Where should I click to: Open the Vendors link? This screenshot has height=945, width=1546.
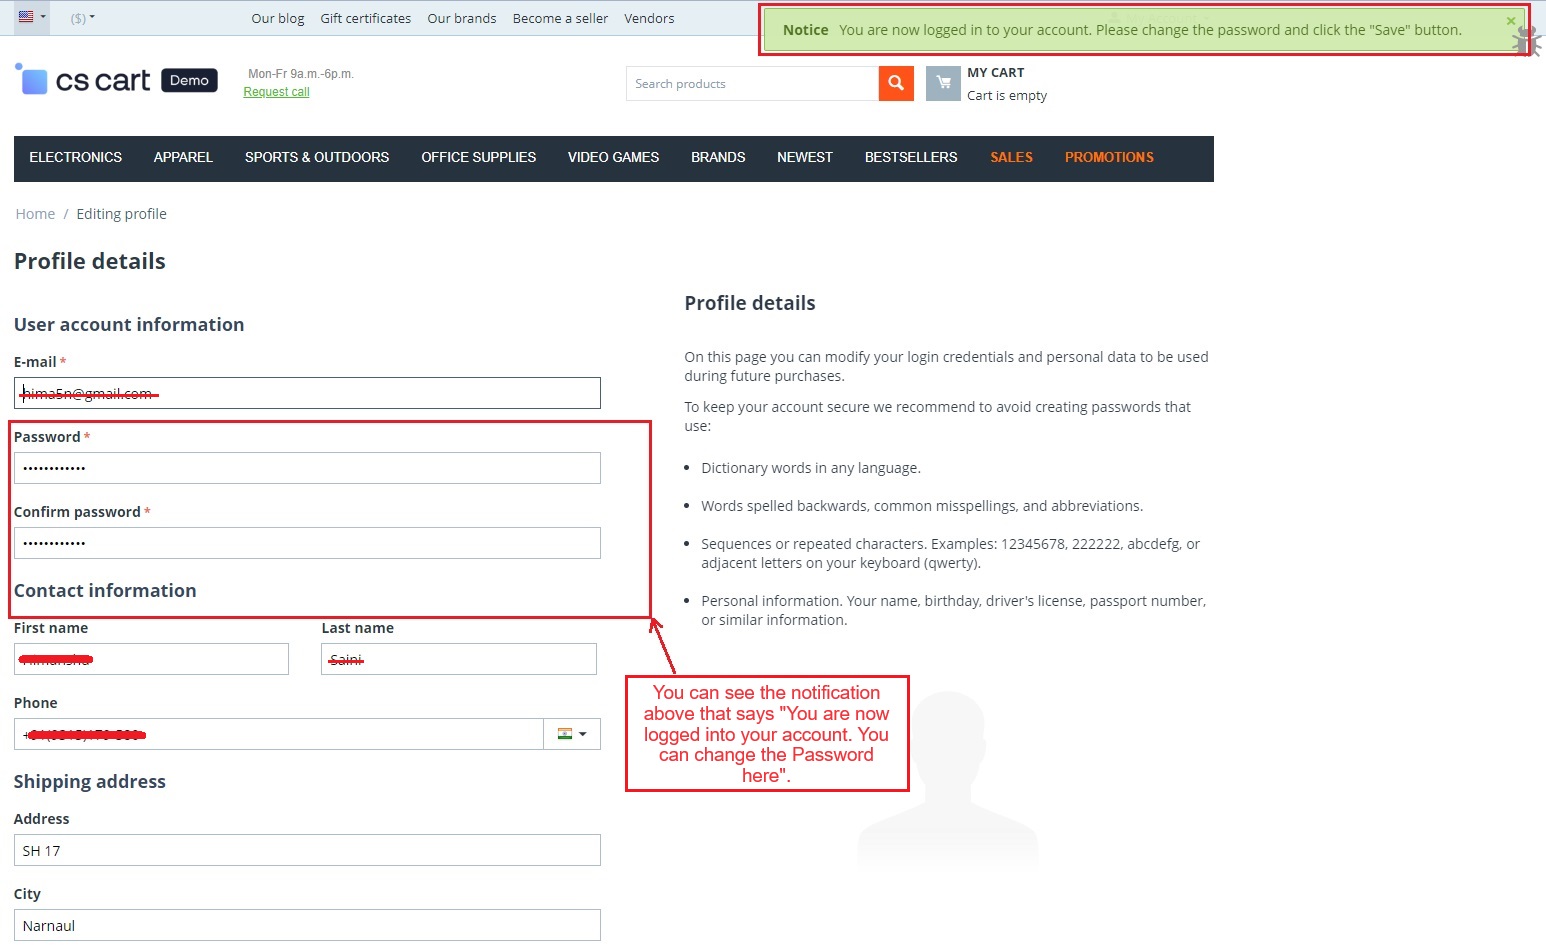649,18
